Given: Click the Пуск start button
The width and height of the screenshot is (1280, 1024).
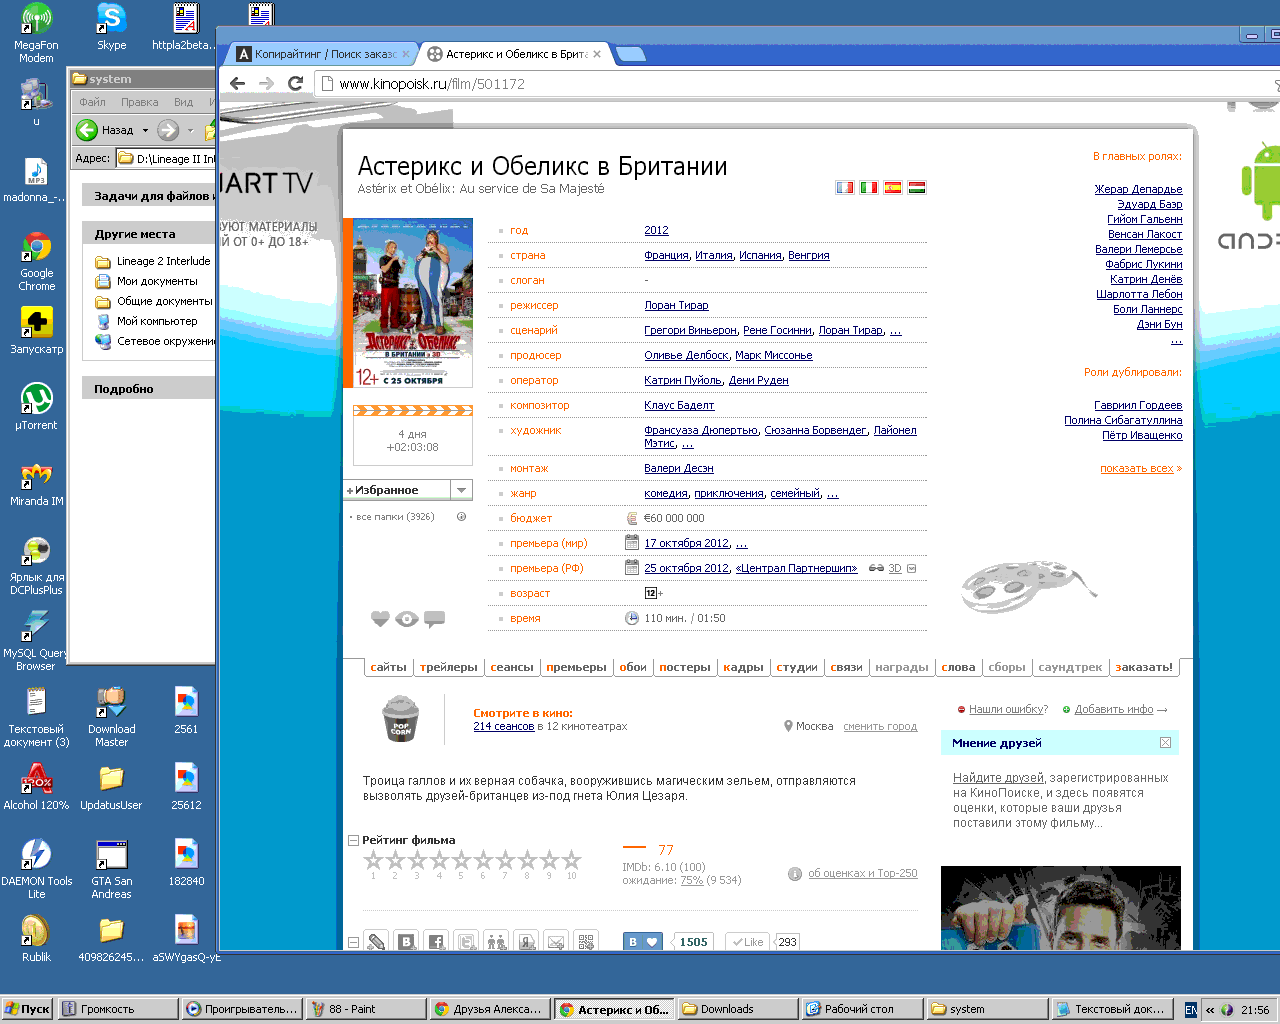Looking at the screenshot, I should tap(27, 1009).
